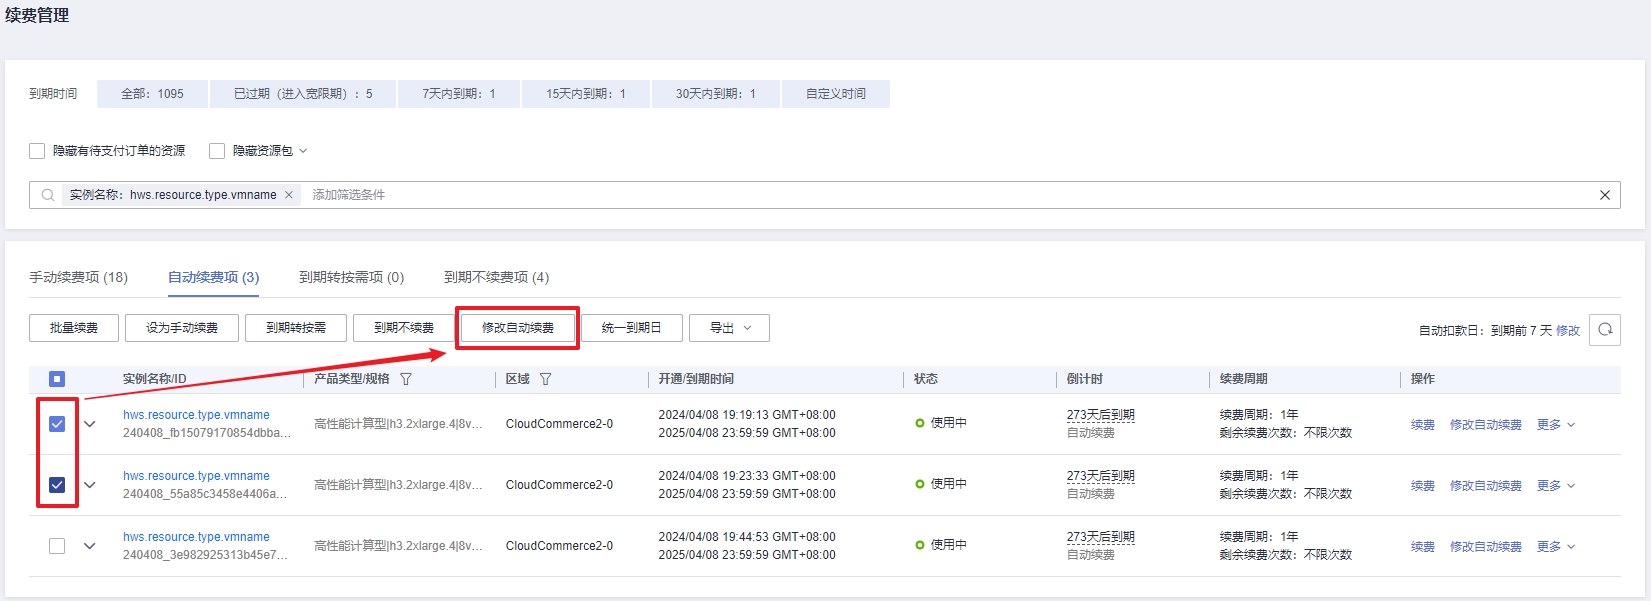Image resolution: width=1651 pixels, height=601 pixels.
Task: Tick the 隐藏资源包 checkbox
Action: [x=217, y=151]
